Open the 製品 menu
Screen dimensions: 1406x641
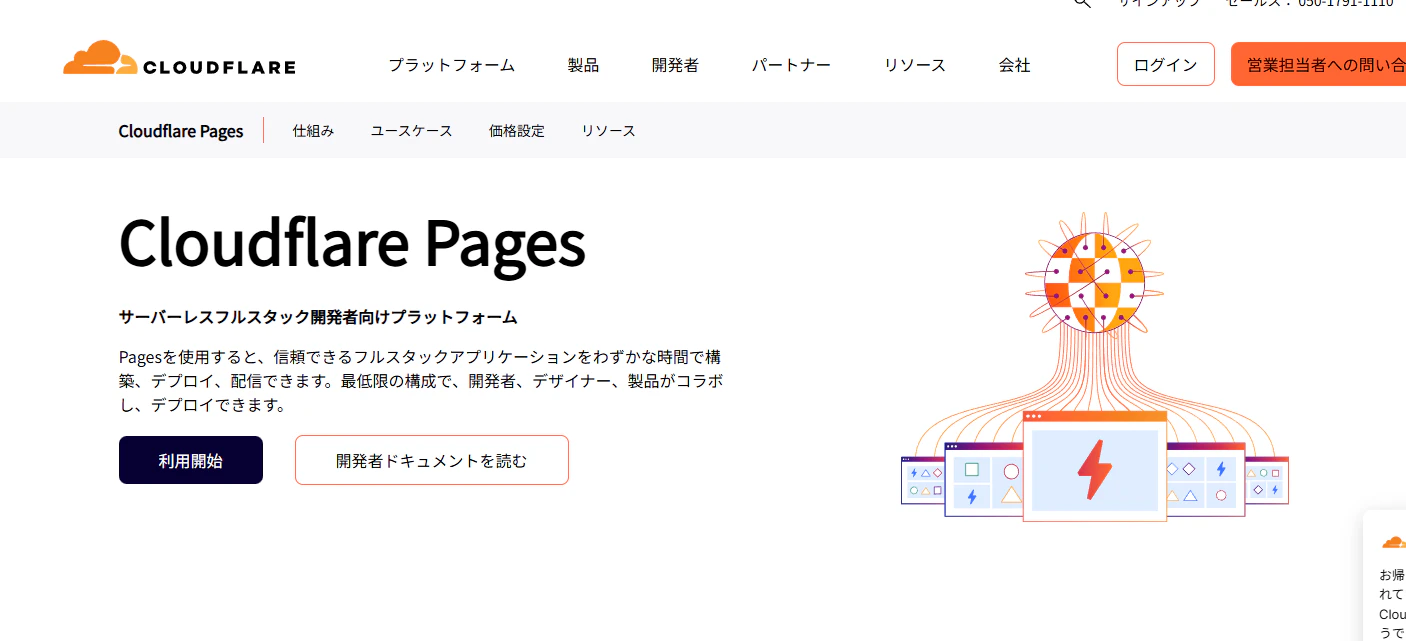(x=583, y=65)
